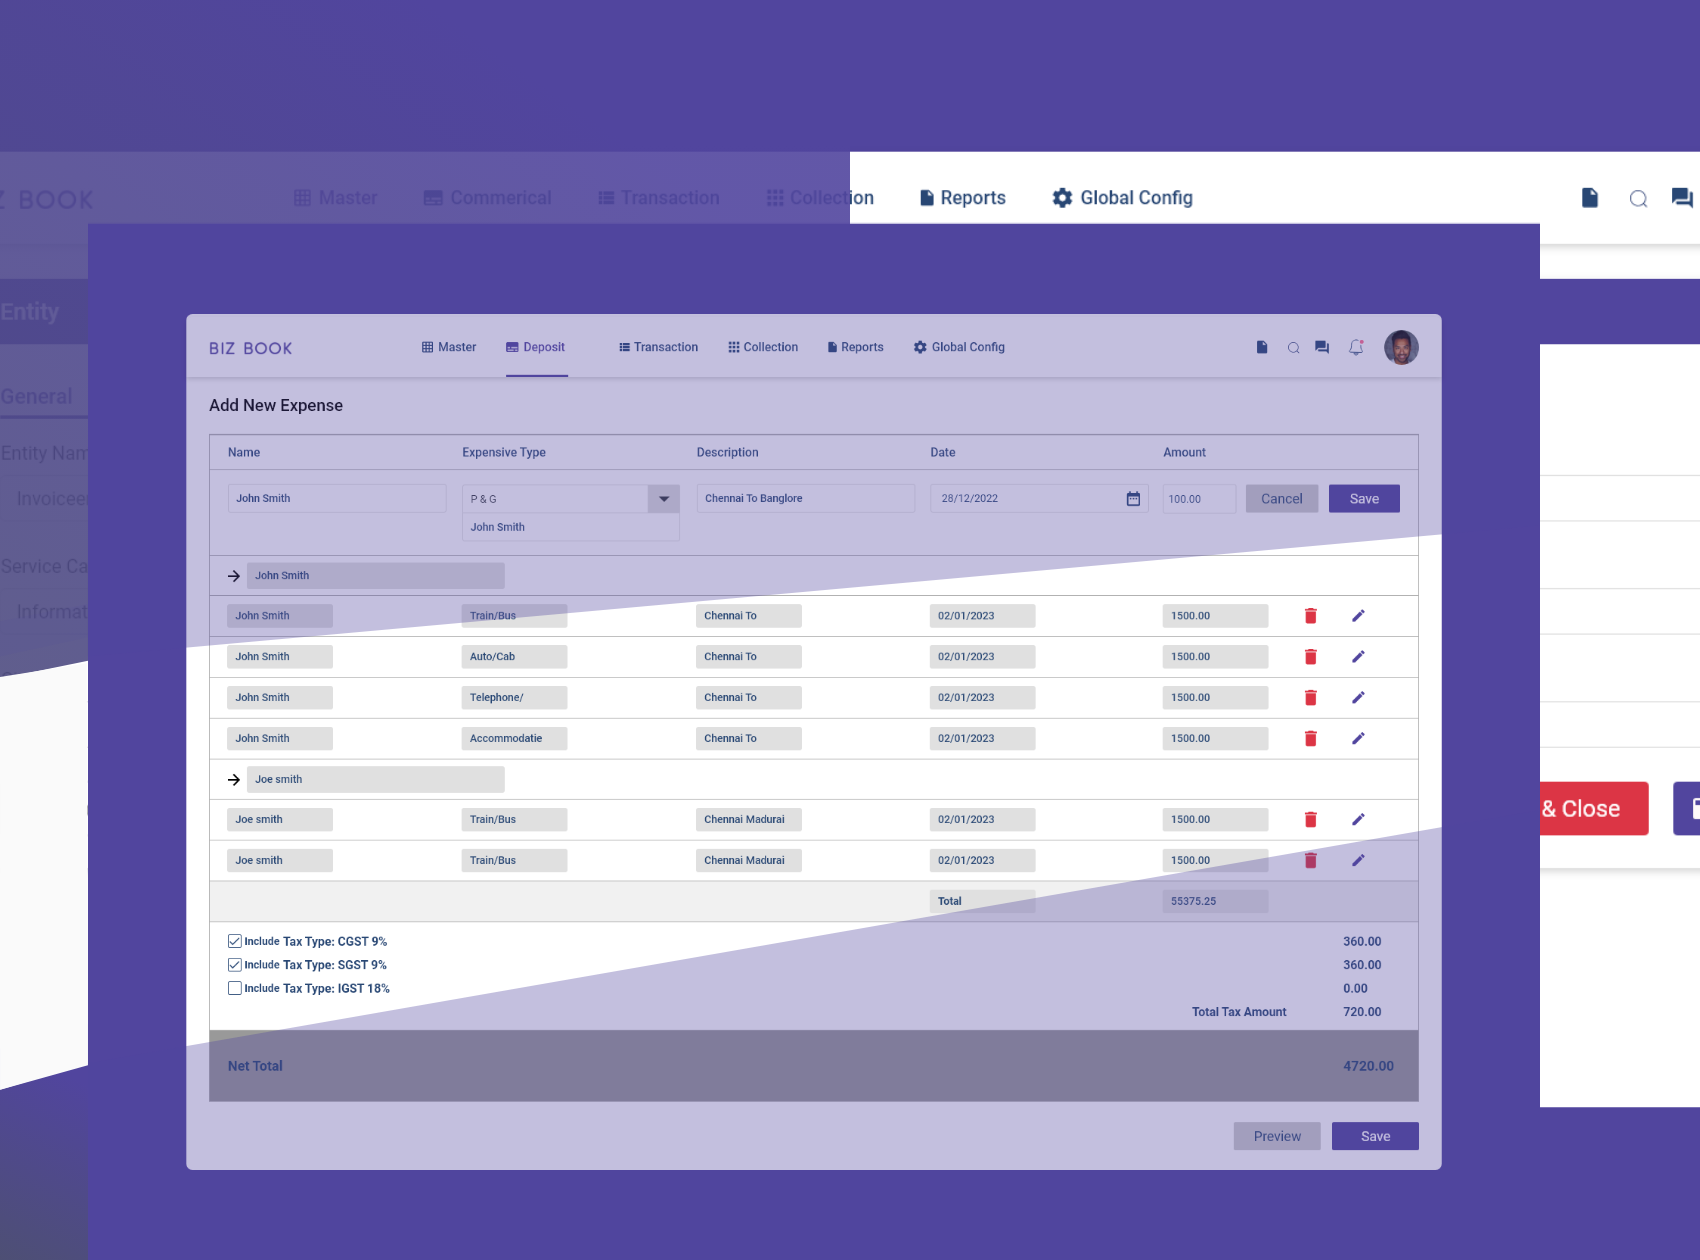Click the Name input field John Smith
1700x1260 pixels.
337,499
